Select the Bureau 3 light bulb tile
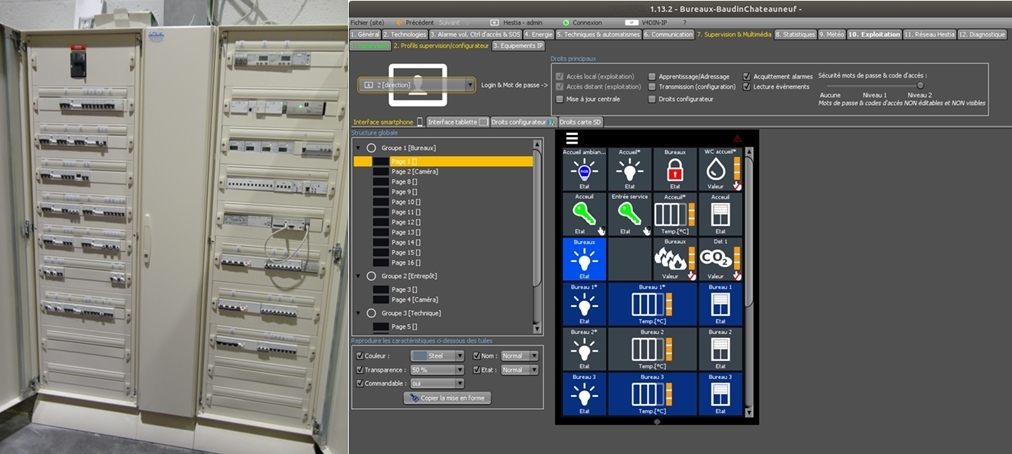Image resolution: width=1012 pixels, height=454 pixels. click(x=584, y=393)
